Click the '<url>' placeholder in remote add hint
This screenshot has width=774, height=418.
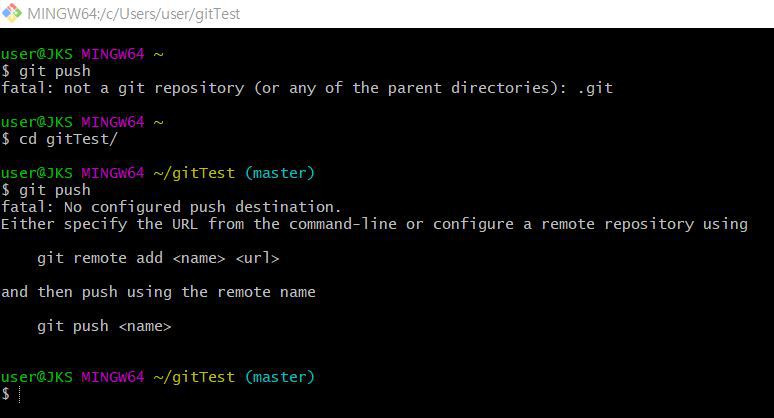257,258
